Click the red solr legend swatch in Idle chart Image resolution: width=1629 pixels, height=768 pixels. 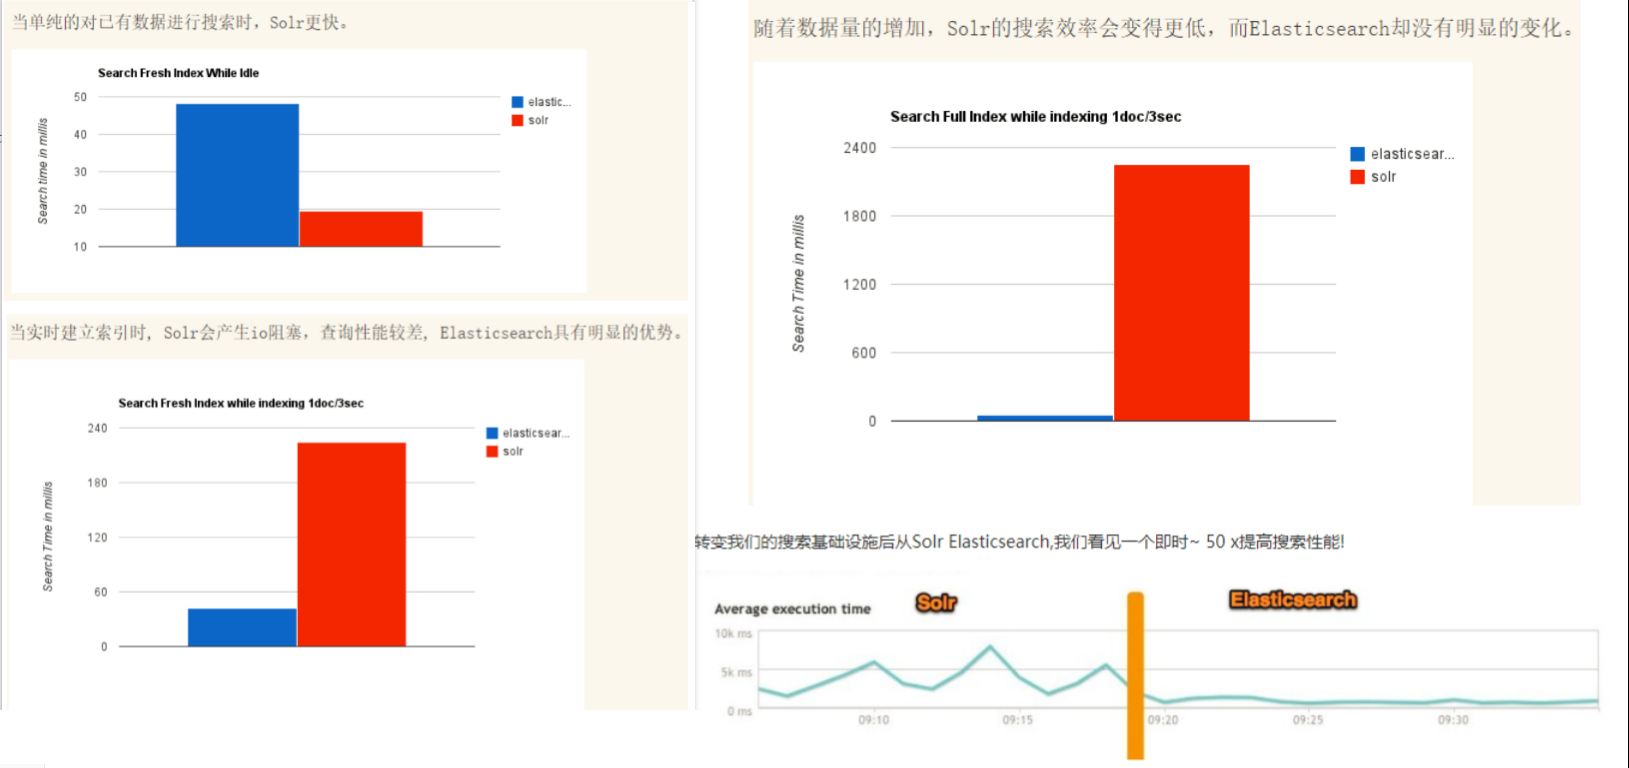coord(517,120)
